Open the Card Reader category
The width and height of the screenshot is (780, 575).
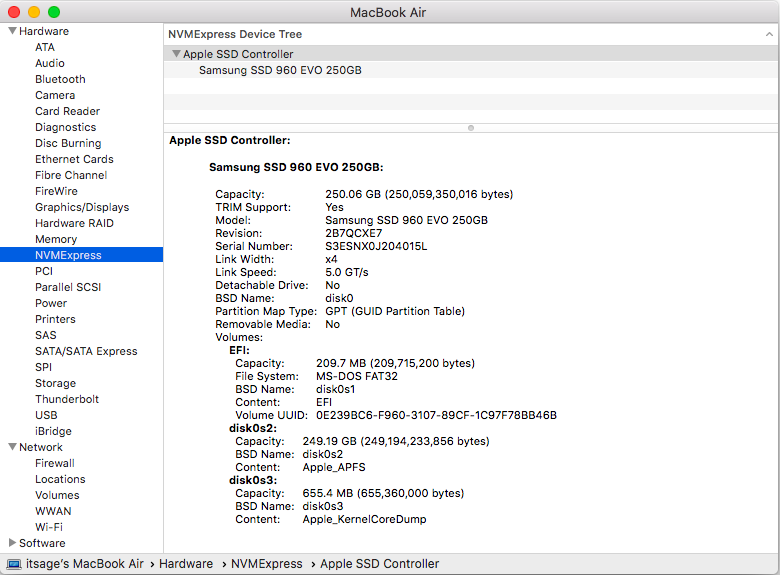(67, 111)
